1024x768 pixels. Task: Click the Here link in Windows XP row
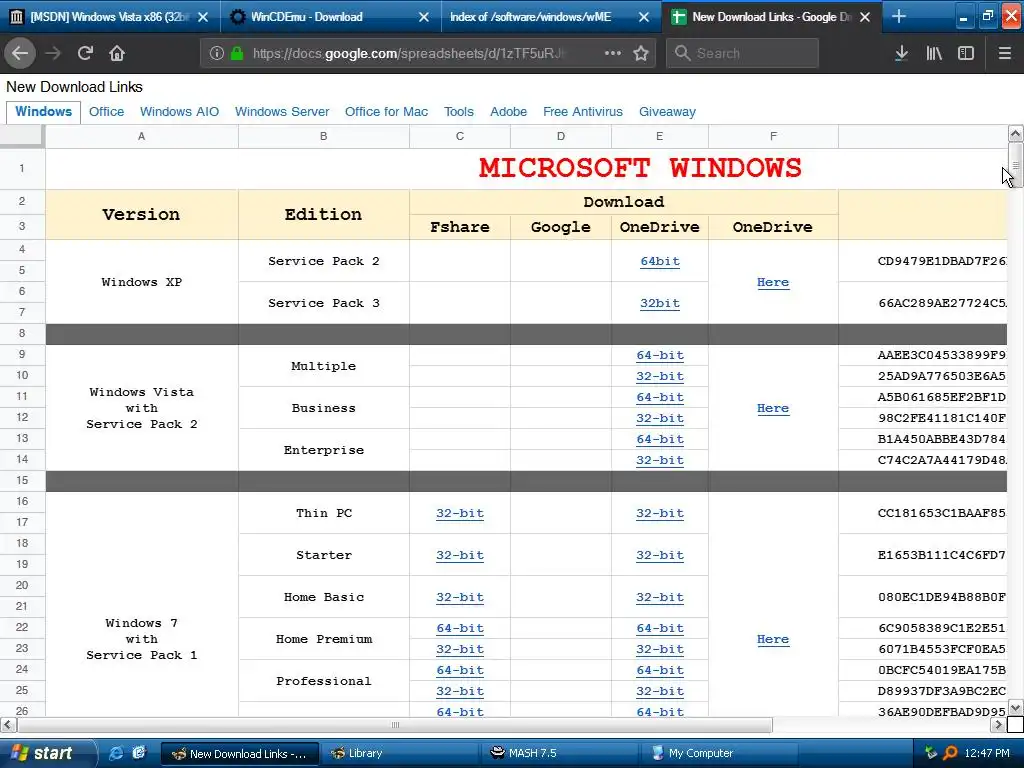773,282
